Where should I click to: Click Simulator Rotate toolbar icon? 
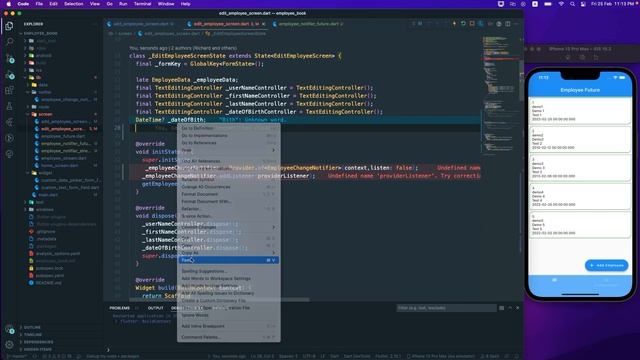[596, 58]
